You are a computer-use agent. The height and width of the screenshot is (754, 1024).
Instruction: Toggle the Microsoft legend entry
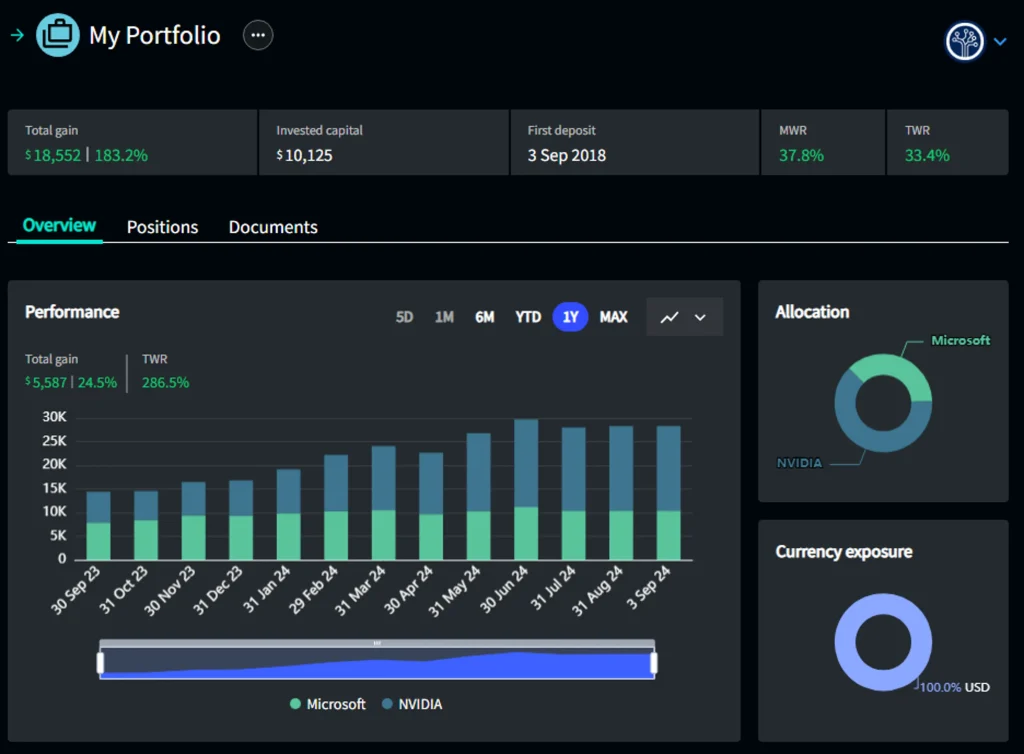328,704
